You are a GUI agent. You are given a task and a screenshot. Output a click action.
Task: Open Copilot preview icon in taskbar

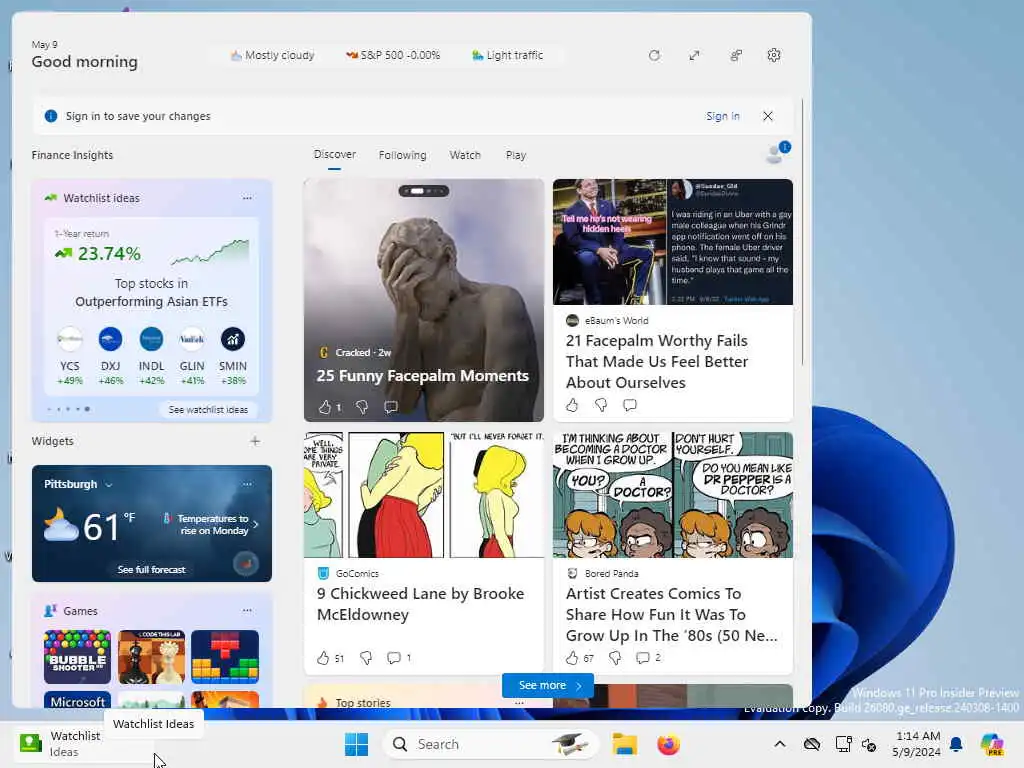992,744
